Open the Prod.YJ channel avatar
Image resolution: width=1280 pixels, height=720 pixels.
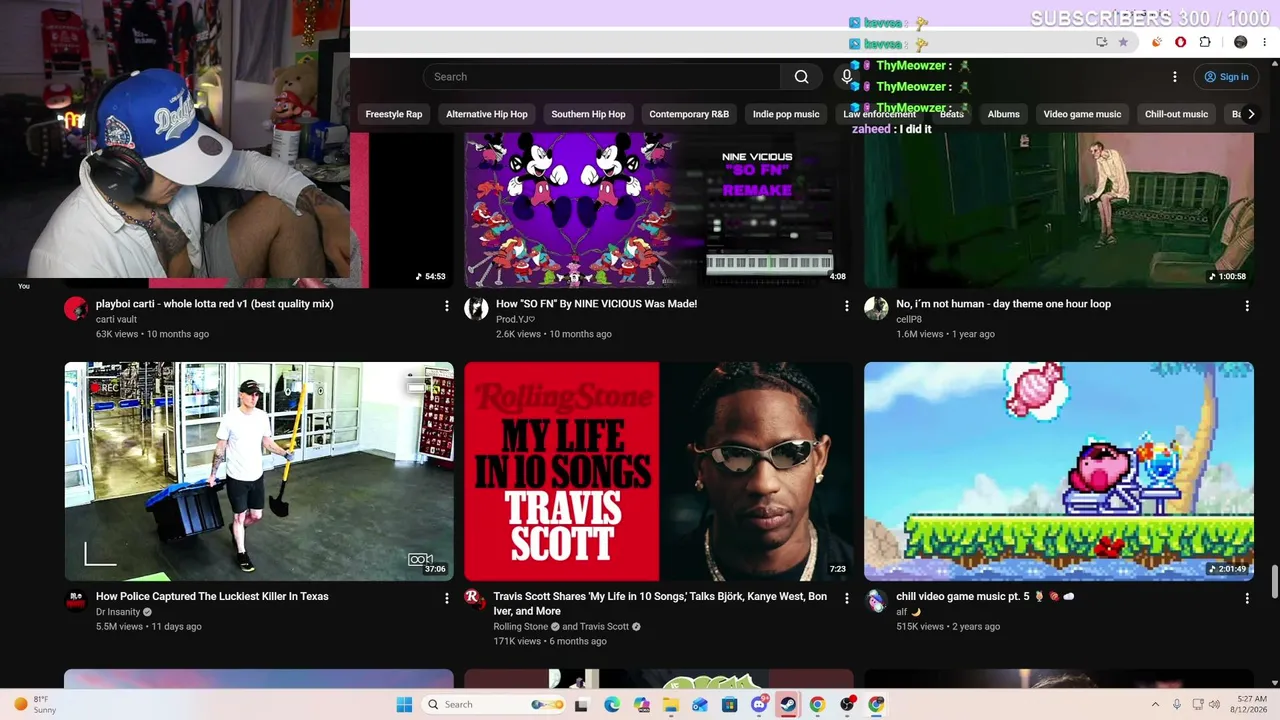pyautogui.click(x=476, y=308)
